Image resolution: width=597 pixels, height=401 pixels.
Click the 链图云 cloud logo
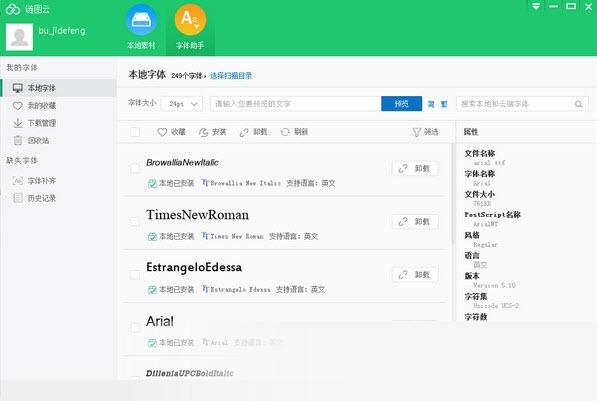pyautogui.click(x=13, y=9)
